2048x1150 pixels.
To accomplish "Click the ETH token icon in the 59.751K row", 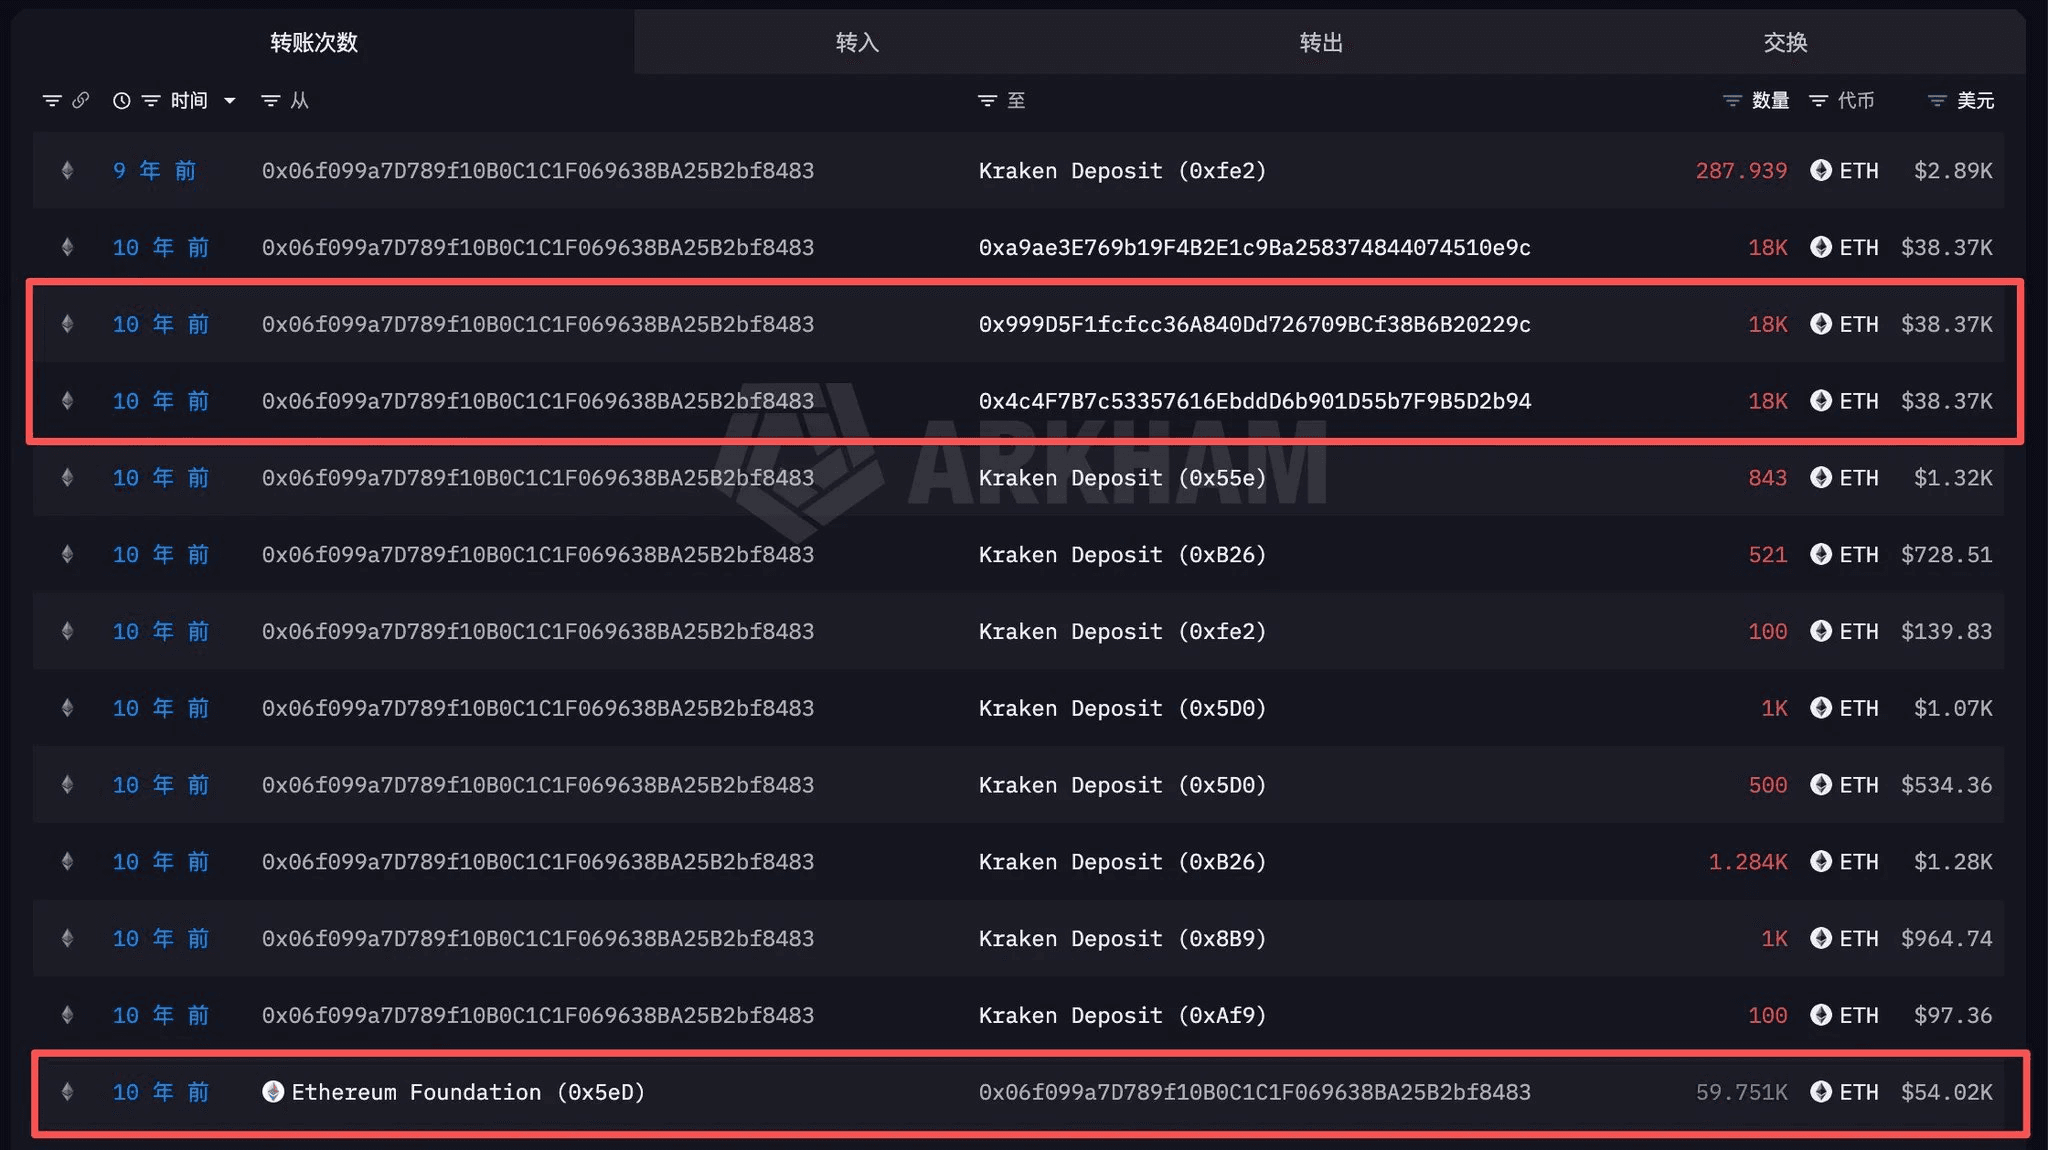I will click(x=1821, y=1092).
